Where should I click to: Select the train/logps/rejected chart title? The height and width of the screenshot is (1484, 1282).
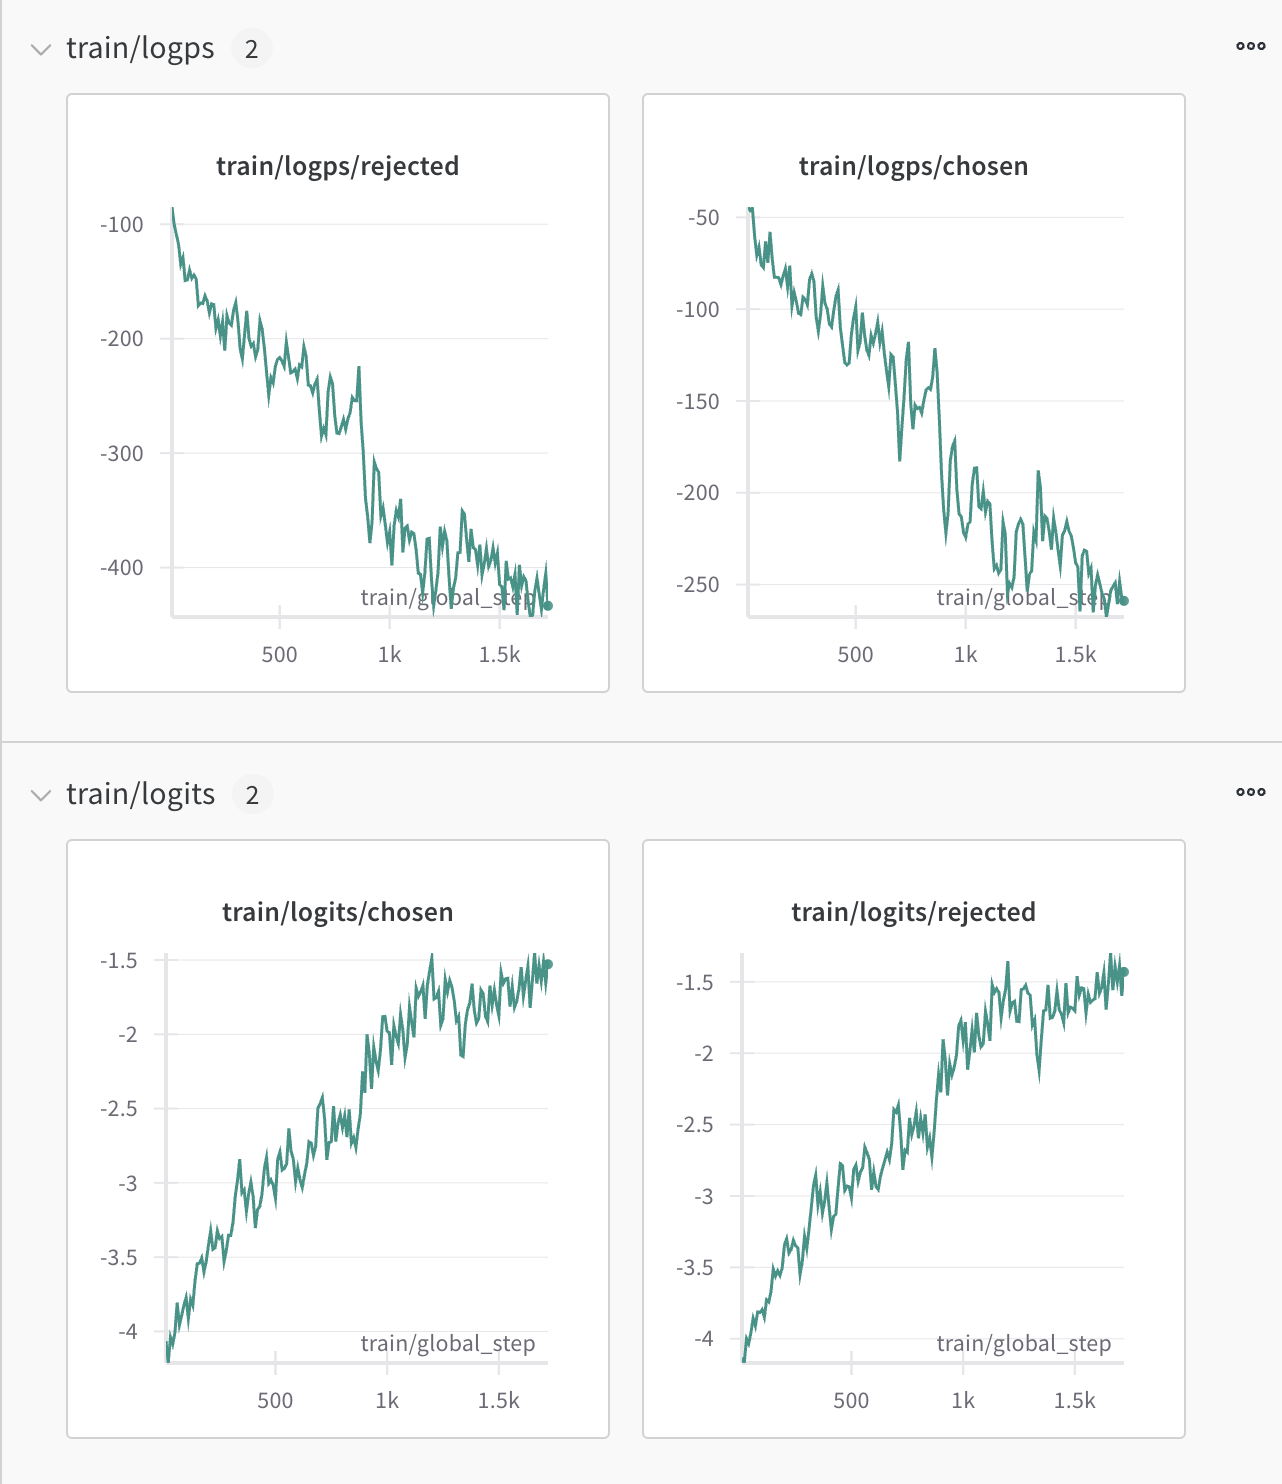tap(338, 166)
